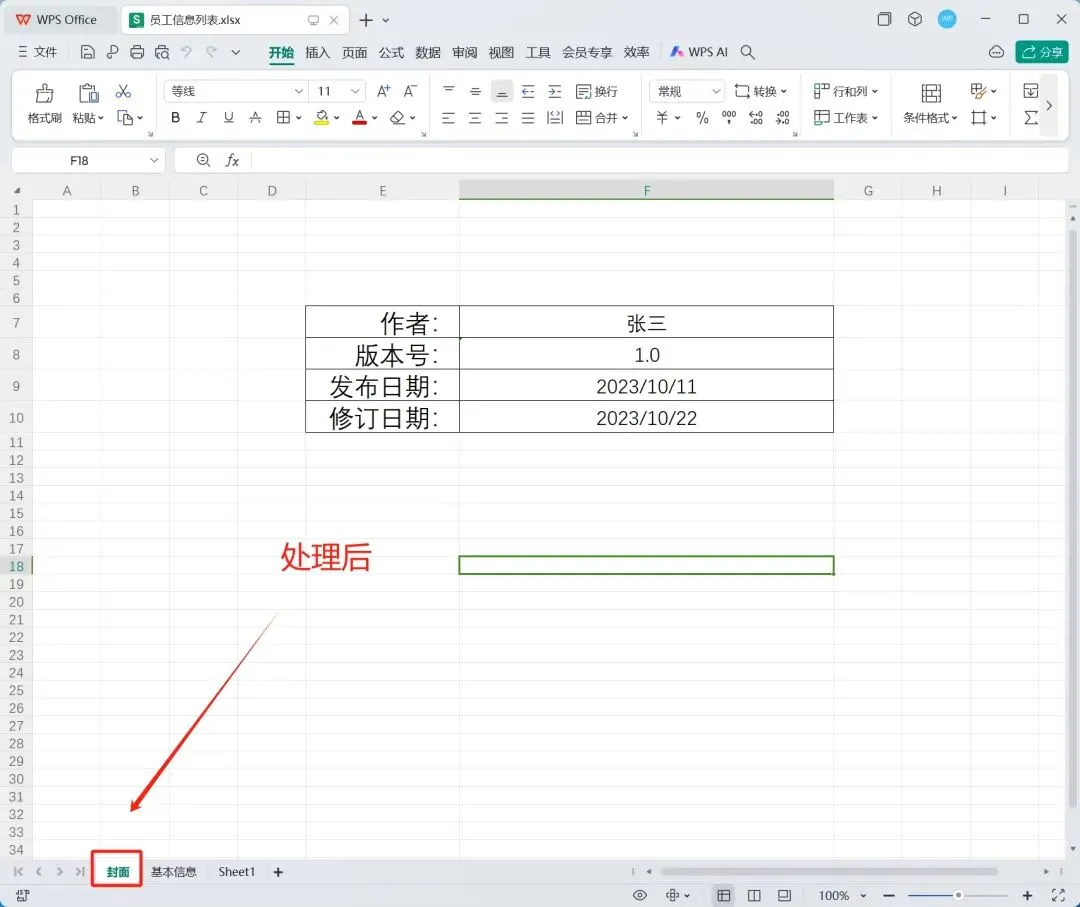Image resolution: width=1080 pixels, height=907 pixels.
Task: Open the font name dropdown 等线
Action: (299, 91)
